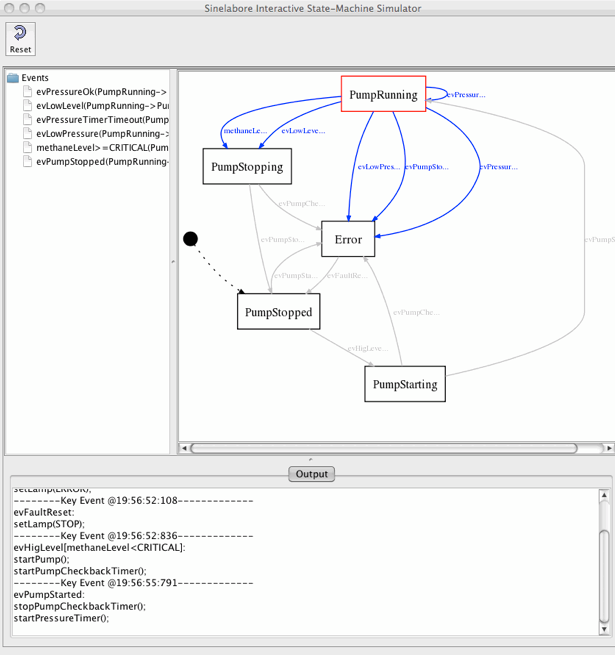
Task: Click the PumpRunning state box
Action: (383, 95)
